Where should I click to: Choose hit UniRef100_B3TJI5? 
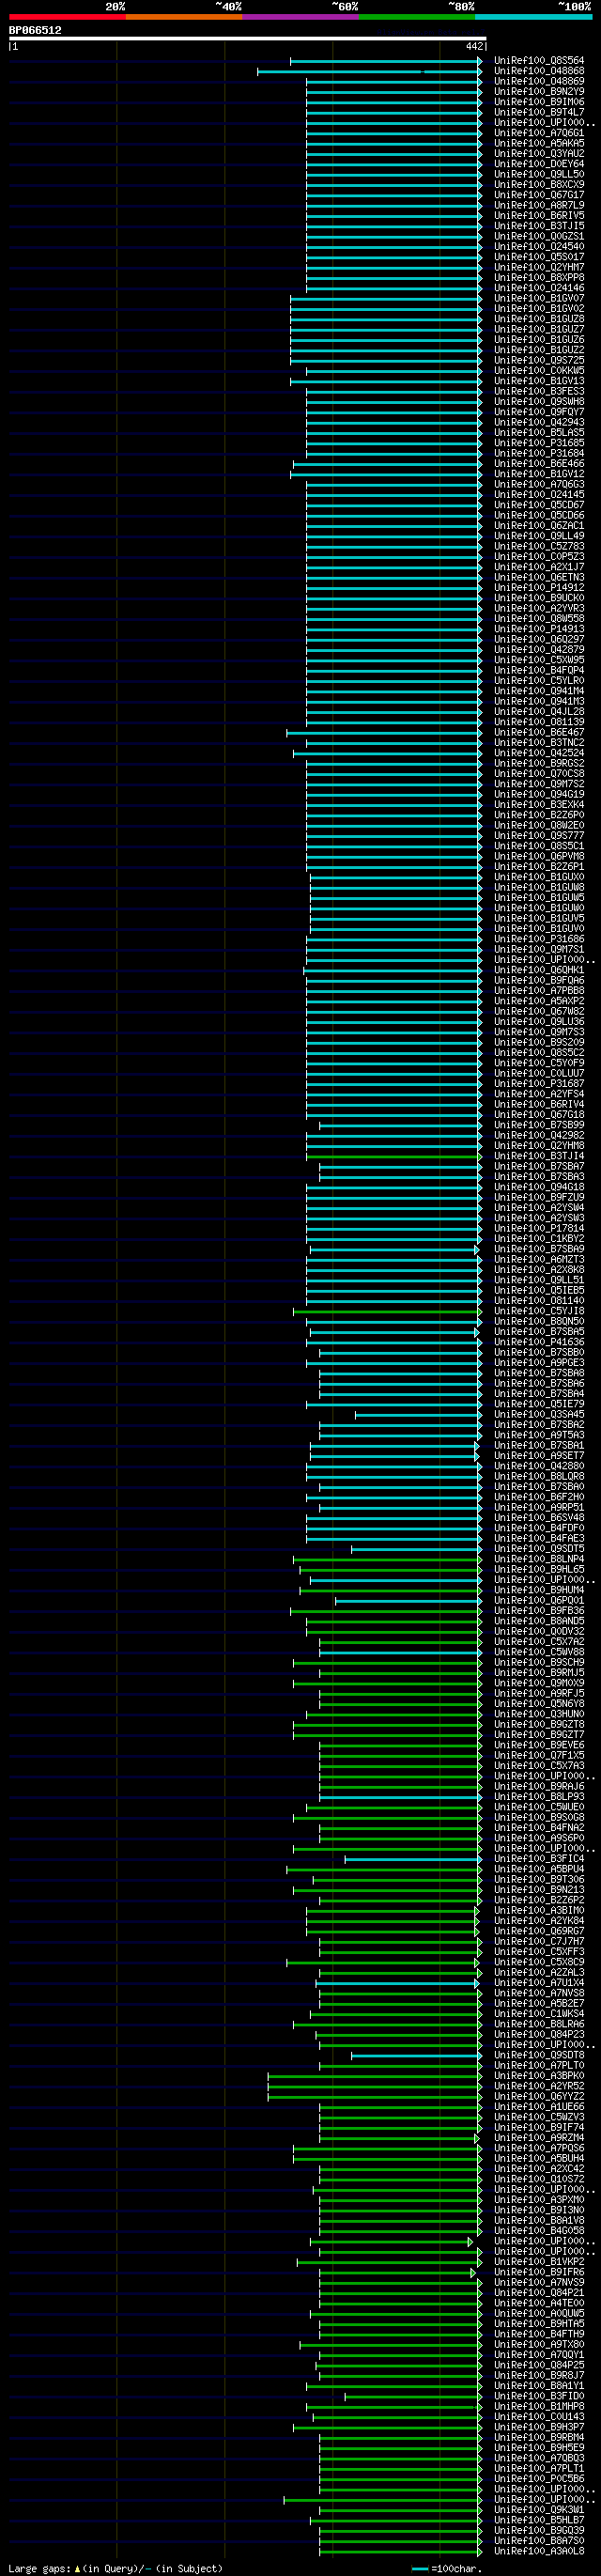[539, 226]
